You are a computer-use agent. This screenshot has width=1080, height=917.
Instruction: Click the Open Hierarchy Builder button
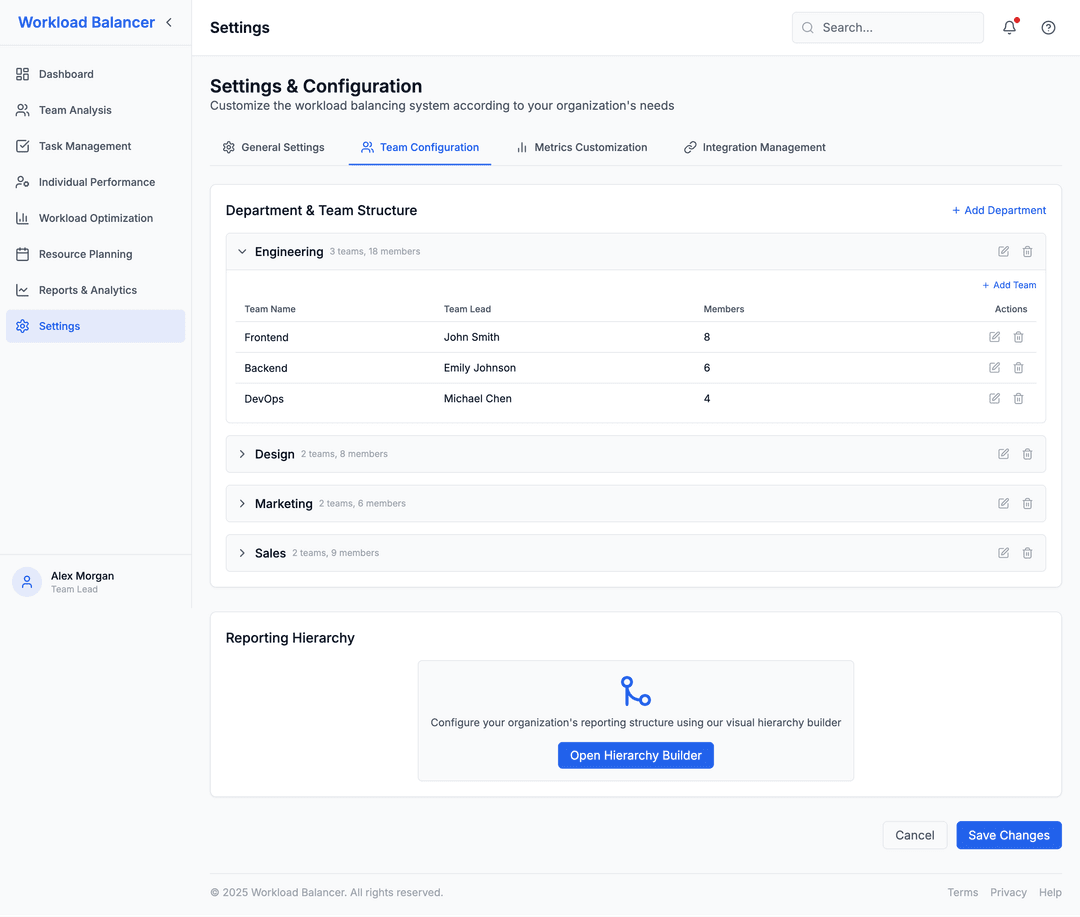tap(635, 755)
